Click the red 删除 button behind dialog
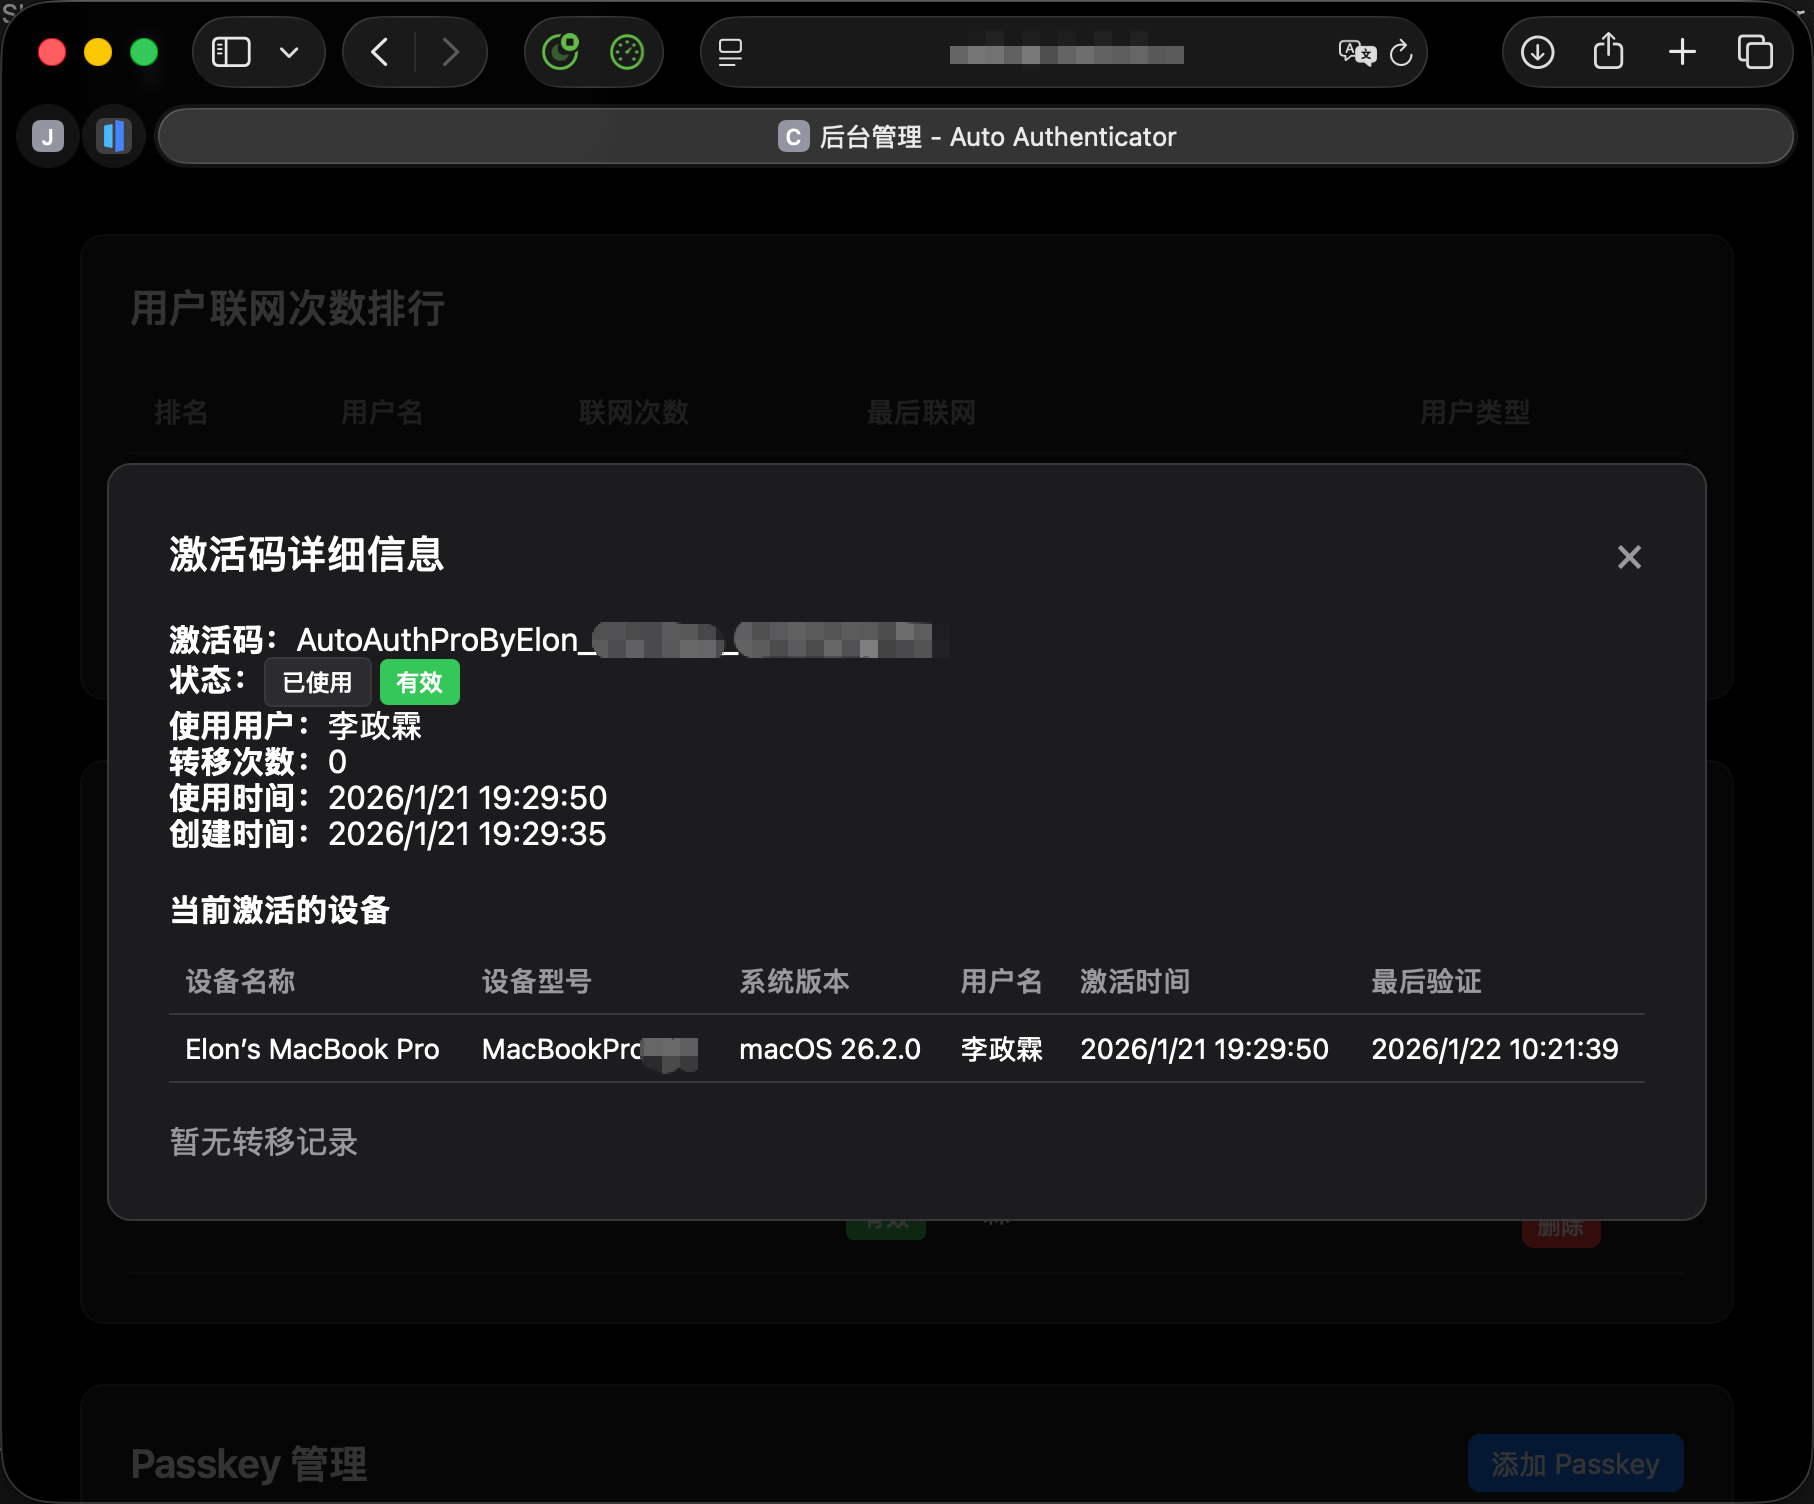The height and width of the screenshot is (1504, 1814). [x=1561, y=1231]
